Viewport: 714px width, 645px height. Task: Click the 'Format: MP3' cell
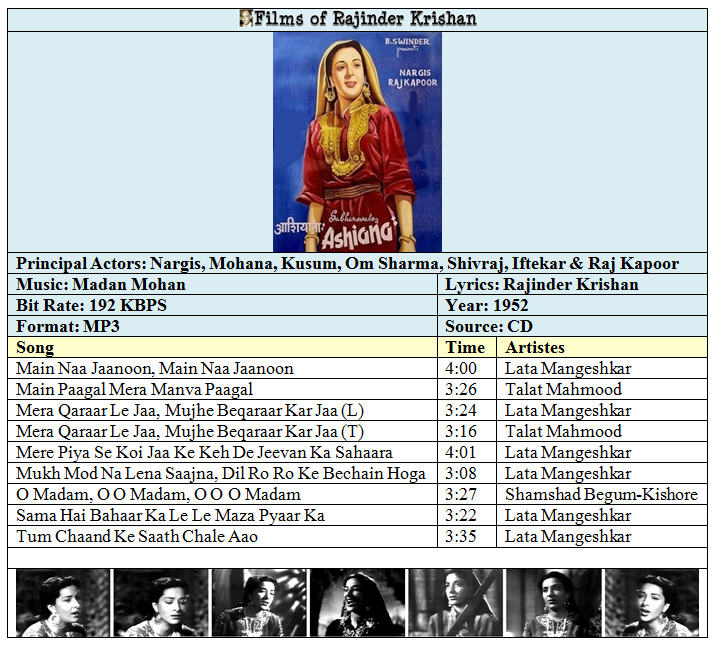pyautogui.click(x=222, y=326)
